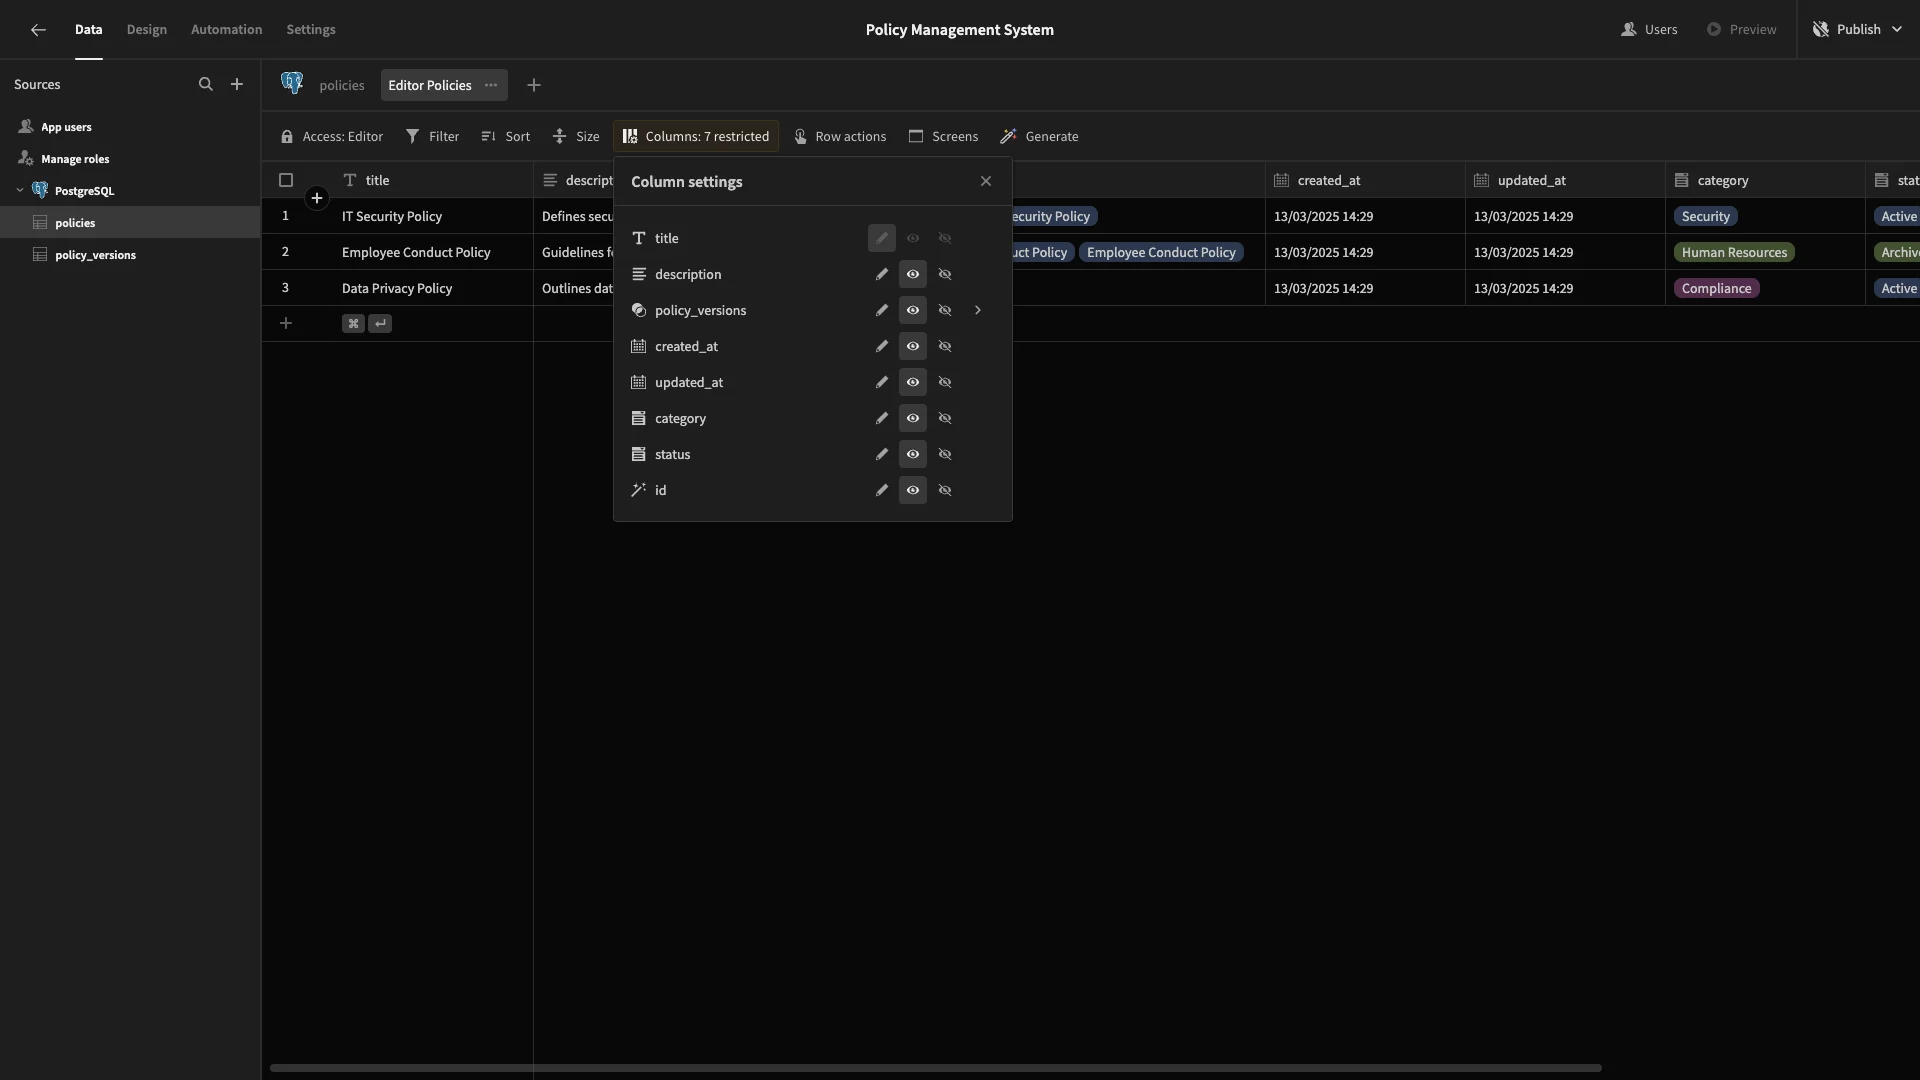The height and width of the screenshot is (1080, 1920).
Task: Click the created_at column header
Action: coord(1365,181)
